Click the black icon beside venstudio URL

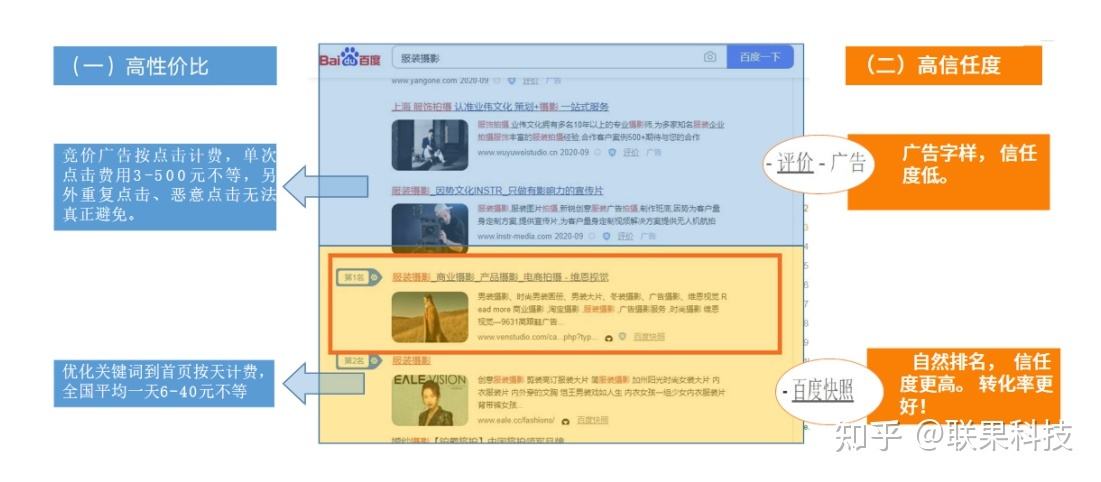point(609,338)
